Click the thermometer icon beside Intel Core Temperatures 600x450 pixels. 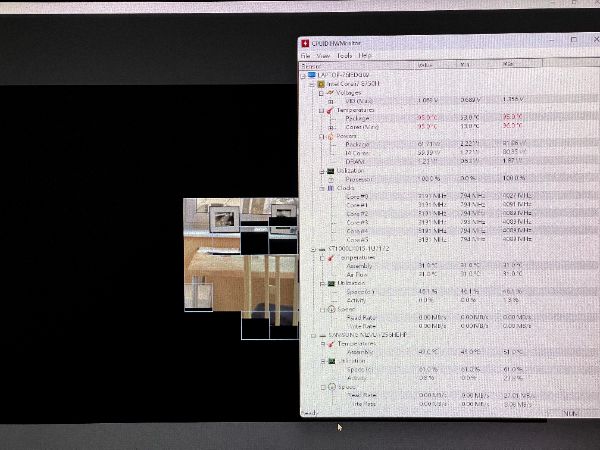pyautogui.click(x=330, y=111)
